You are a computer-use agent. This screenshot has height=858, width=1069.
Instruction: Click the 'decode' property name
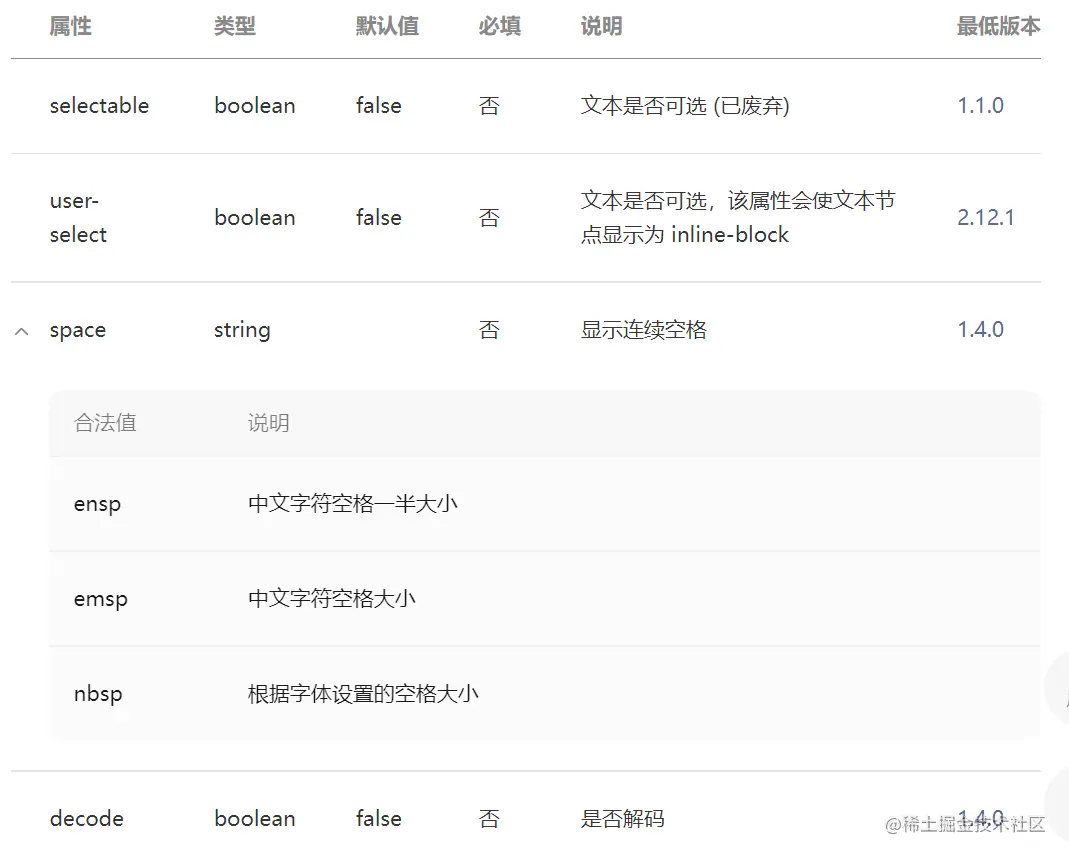click(87, 818)
